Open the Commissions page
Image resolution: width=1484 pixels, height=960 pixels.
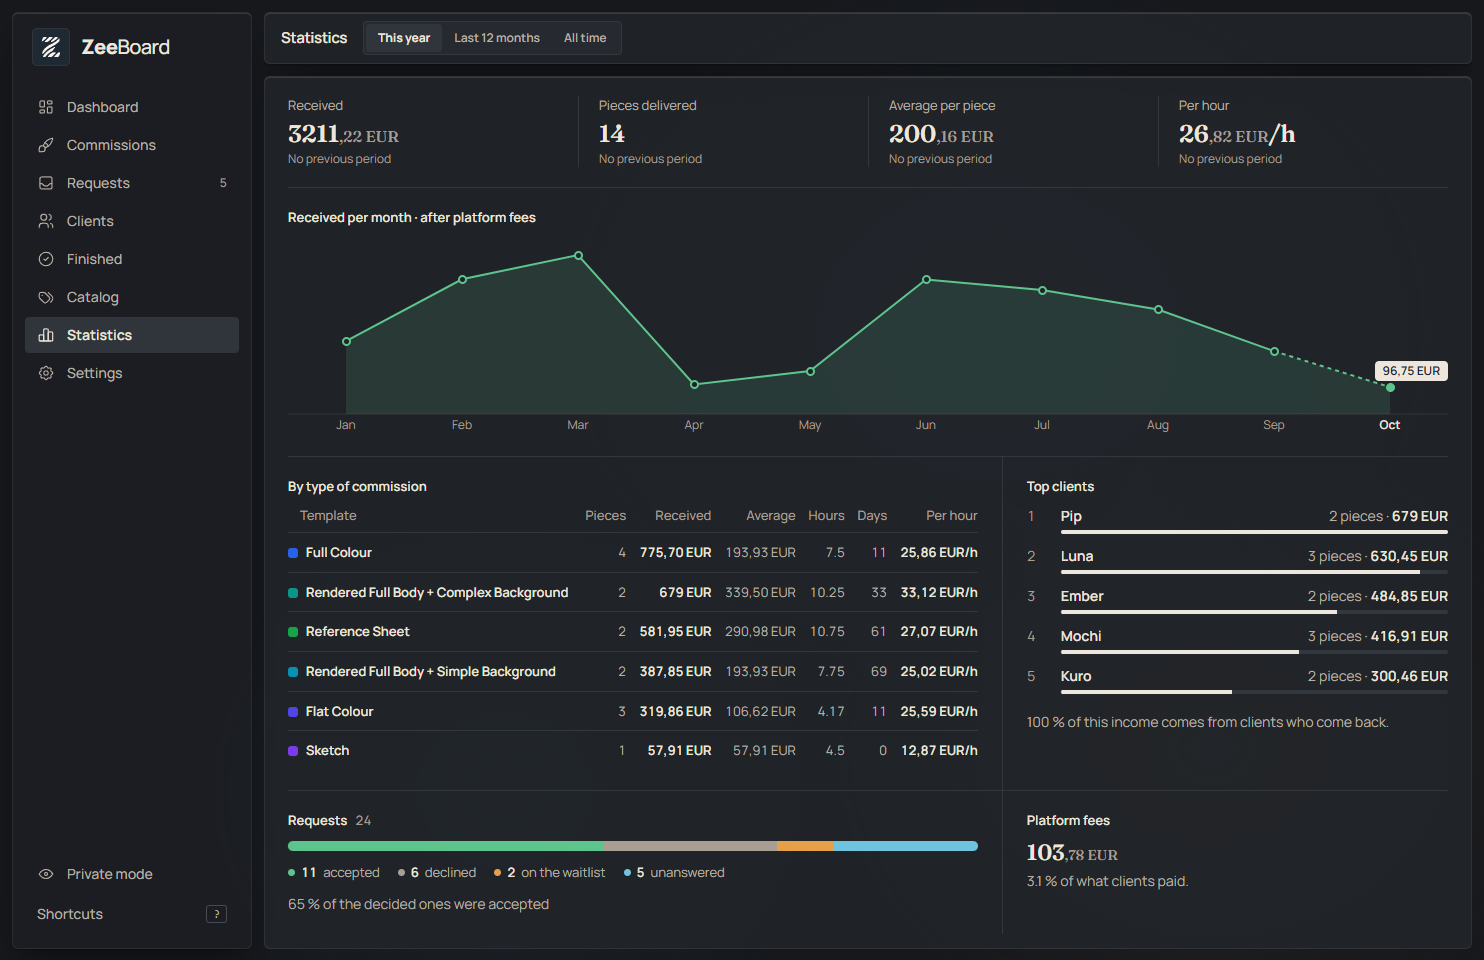tap(132, 145)
